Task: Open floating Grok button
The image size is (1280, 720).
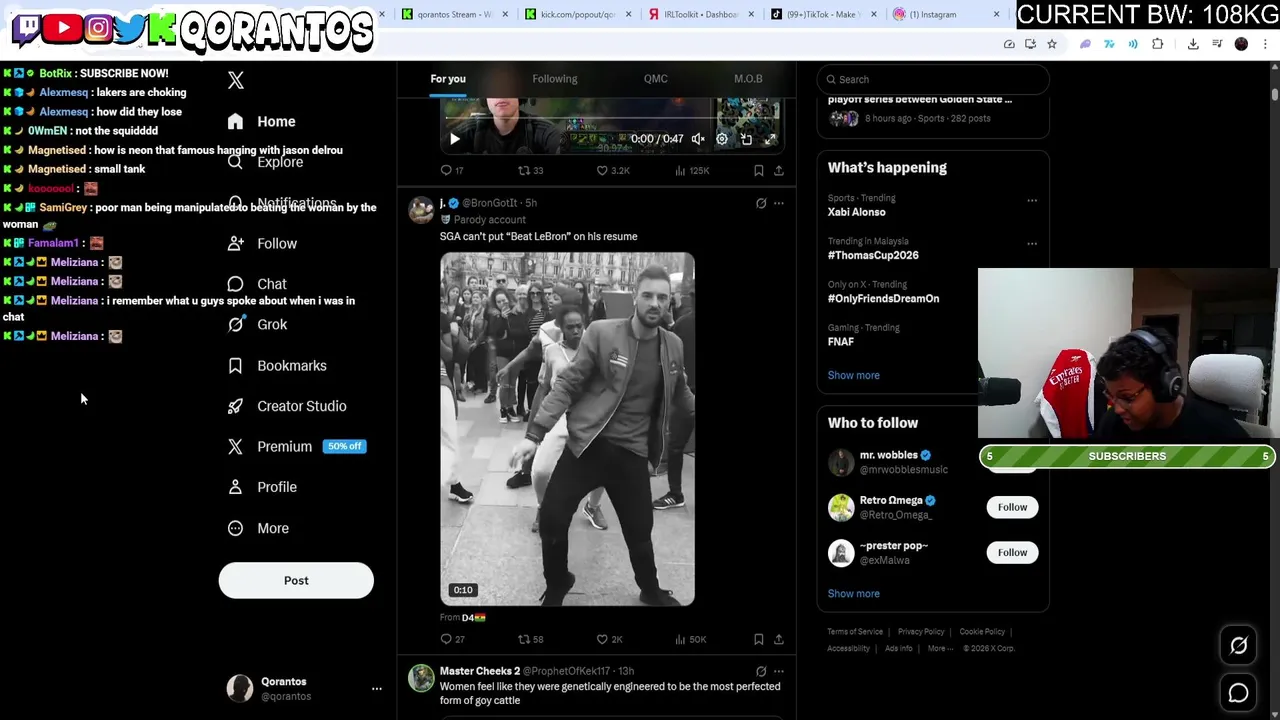Action: (x=1238, y=646)
